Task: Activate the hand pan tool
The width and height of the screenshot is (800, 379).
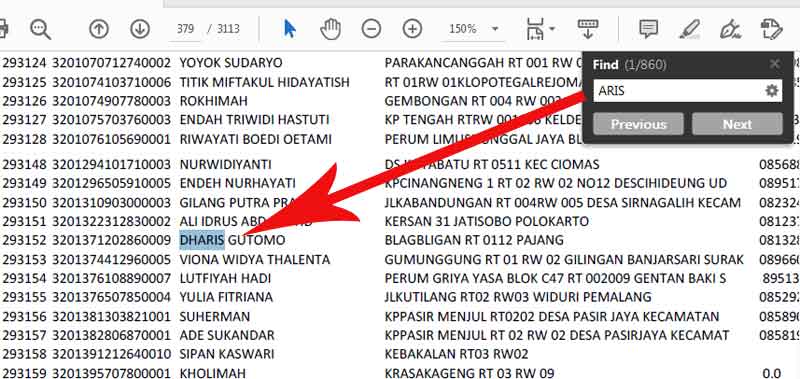Action: pyautogui.click(x=331, y=29)
